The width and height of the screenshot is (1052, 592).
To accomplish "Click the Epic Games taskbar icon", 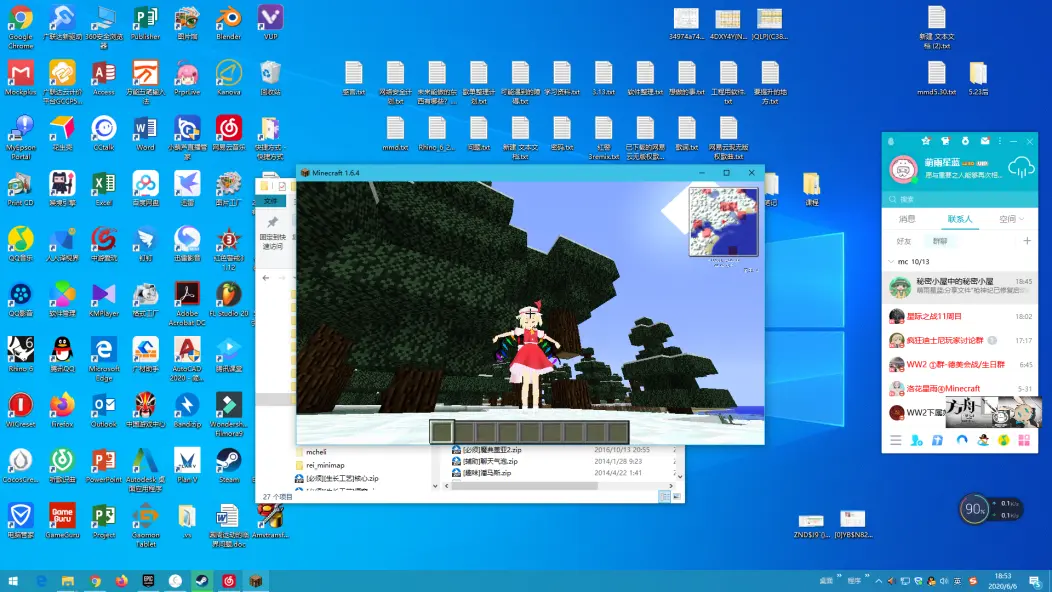I will tap(148, 581).
